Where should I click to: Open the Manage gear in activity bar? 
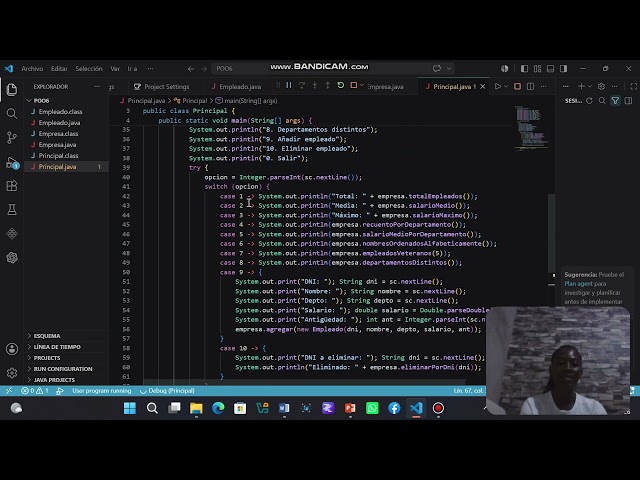[x=12, y=373]
